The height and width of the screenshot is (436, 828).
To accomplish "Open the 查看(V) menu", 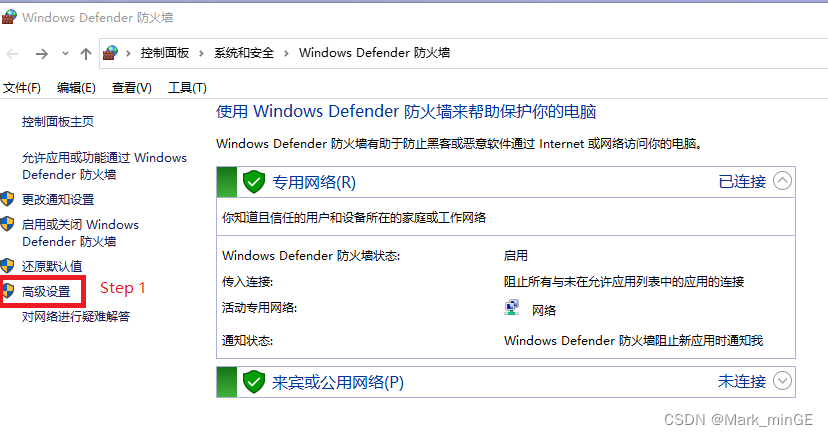I will [131, 88].
